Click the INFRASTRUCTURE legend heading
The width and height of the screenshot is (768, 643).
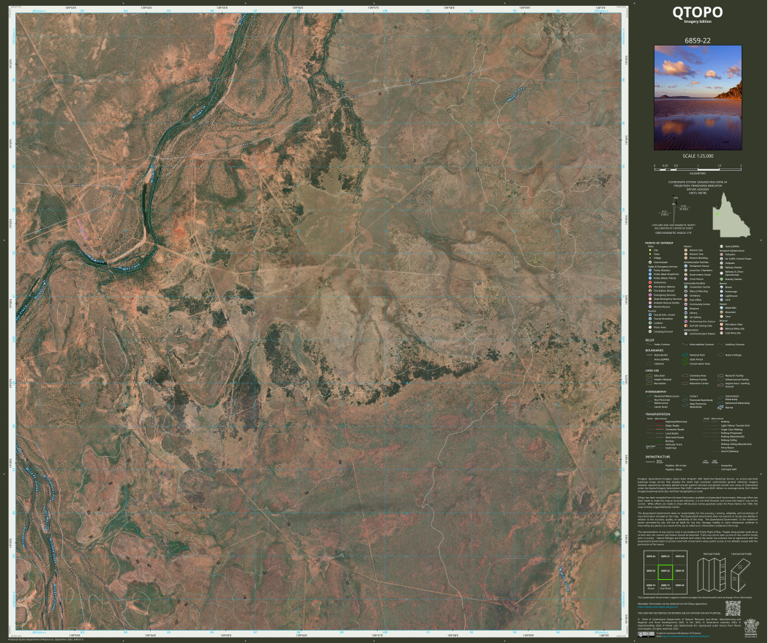point(658,456)
